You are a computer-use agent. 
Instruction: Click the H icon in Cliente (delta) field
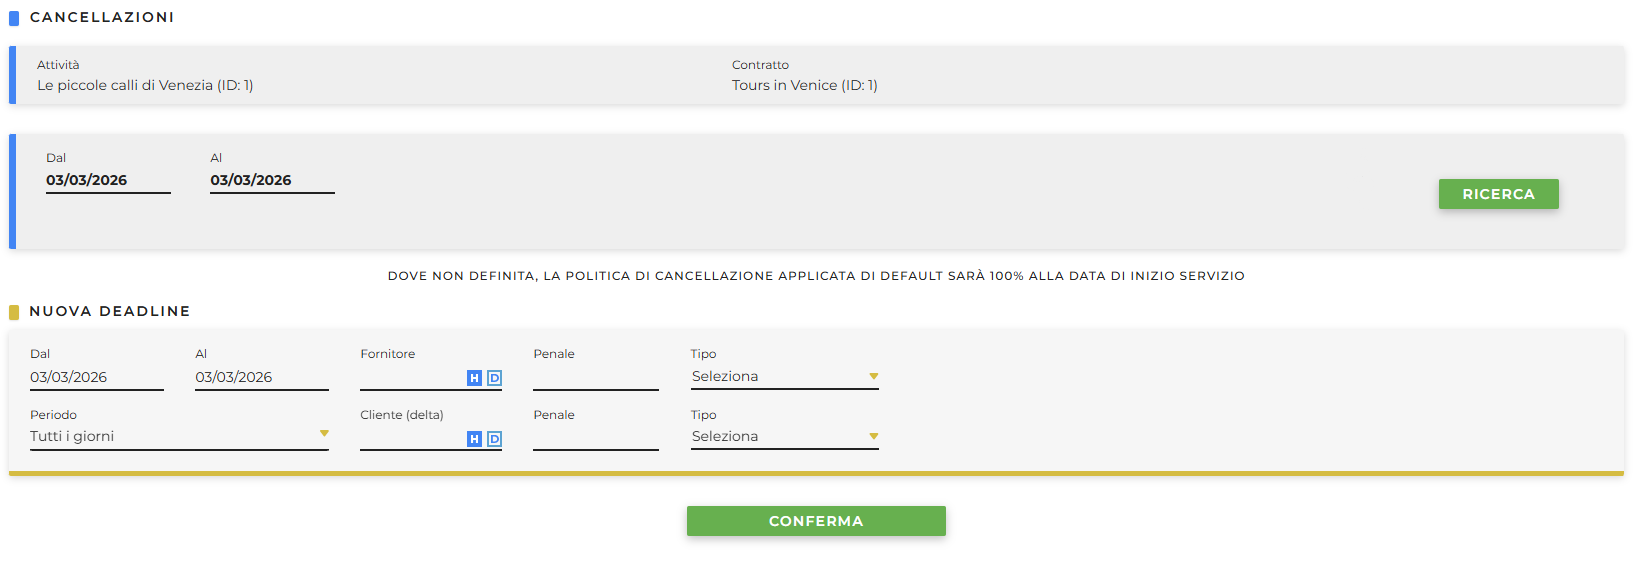(474, 439)
